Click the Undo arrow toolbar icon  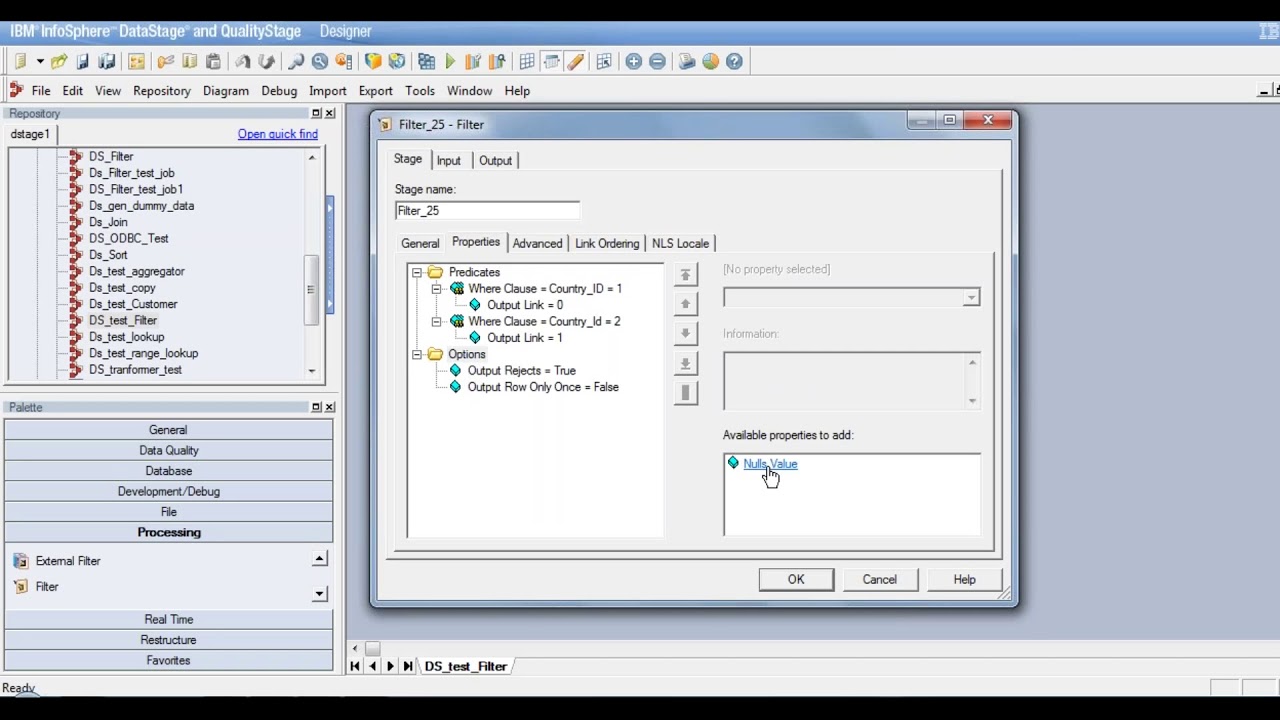243,62
